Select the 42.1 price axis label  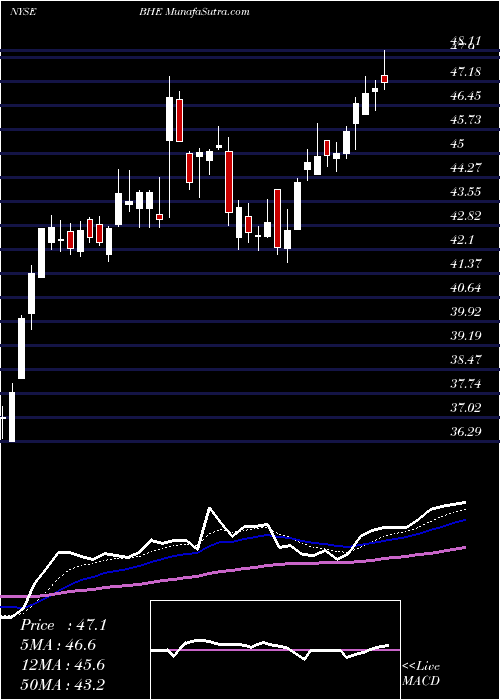pyautogui.click(x=462, y=240)
